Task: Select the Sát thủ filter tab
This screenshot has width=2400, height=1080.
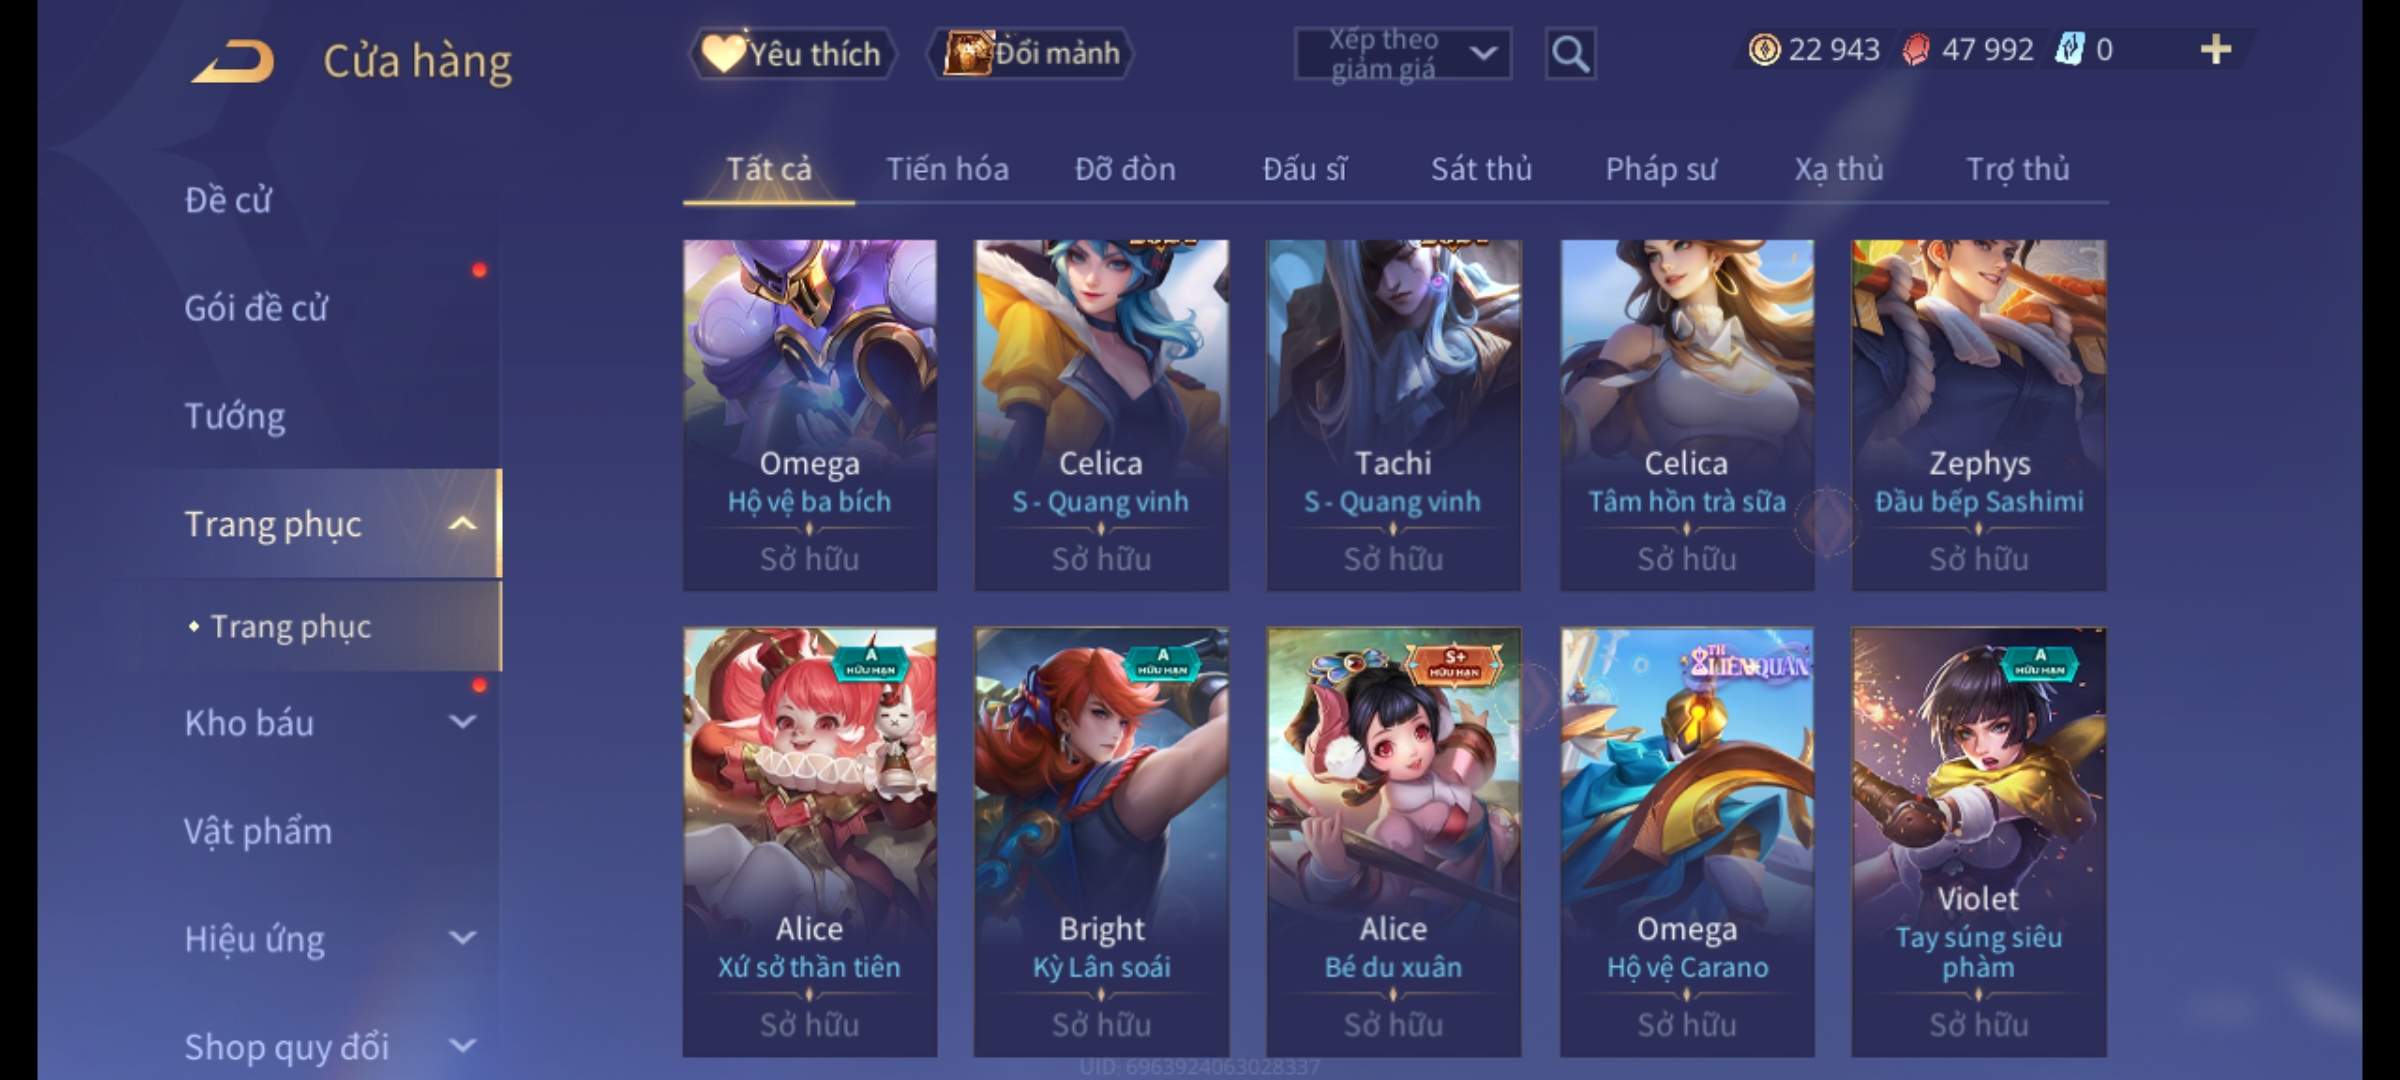Action: click(x=1481, y=169)
